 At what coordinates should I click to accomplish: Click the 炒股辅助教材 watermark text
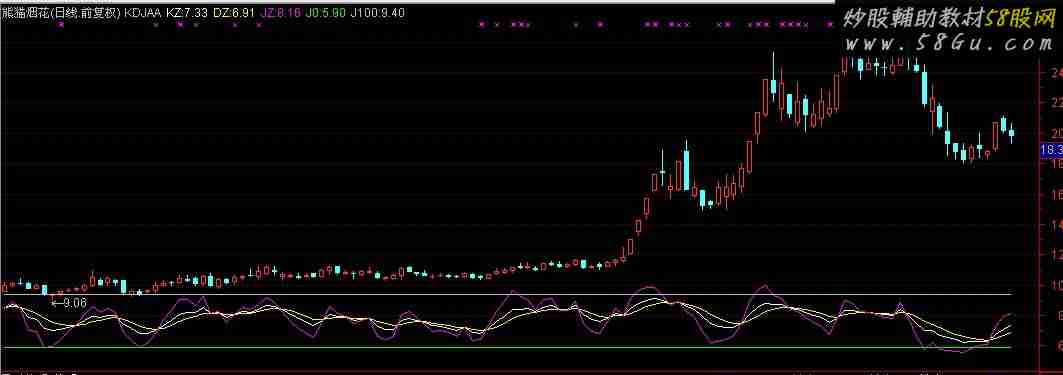[913, 19]
